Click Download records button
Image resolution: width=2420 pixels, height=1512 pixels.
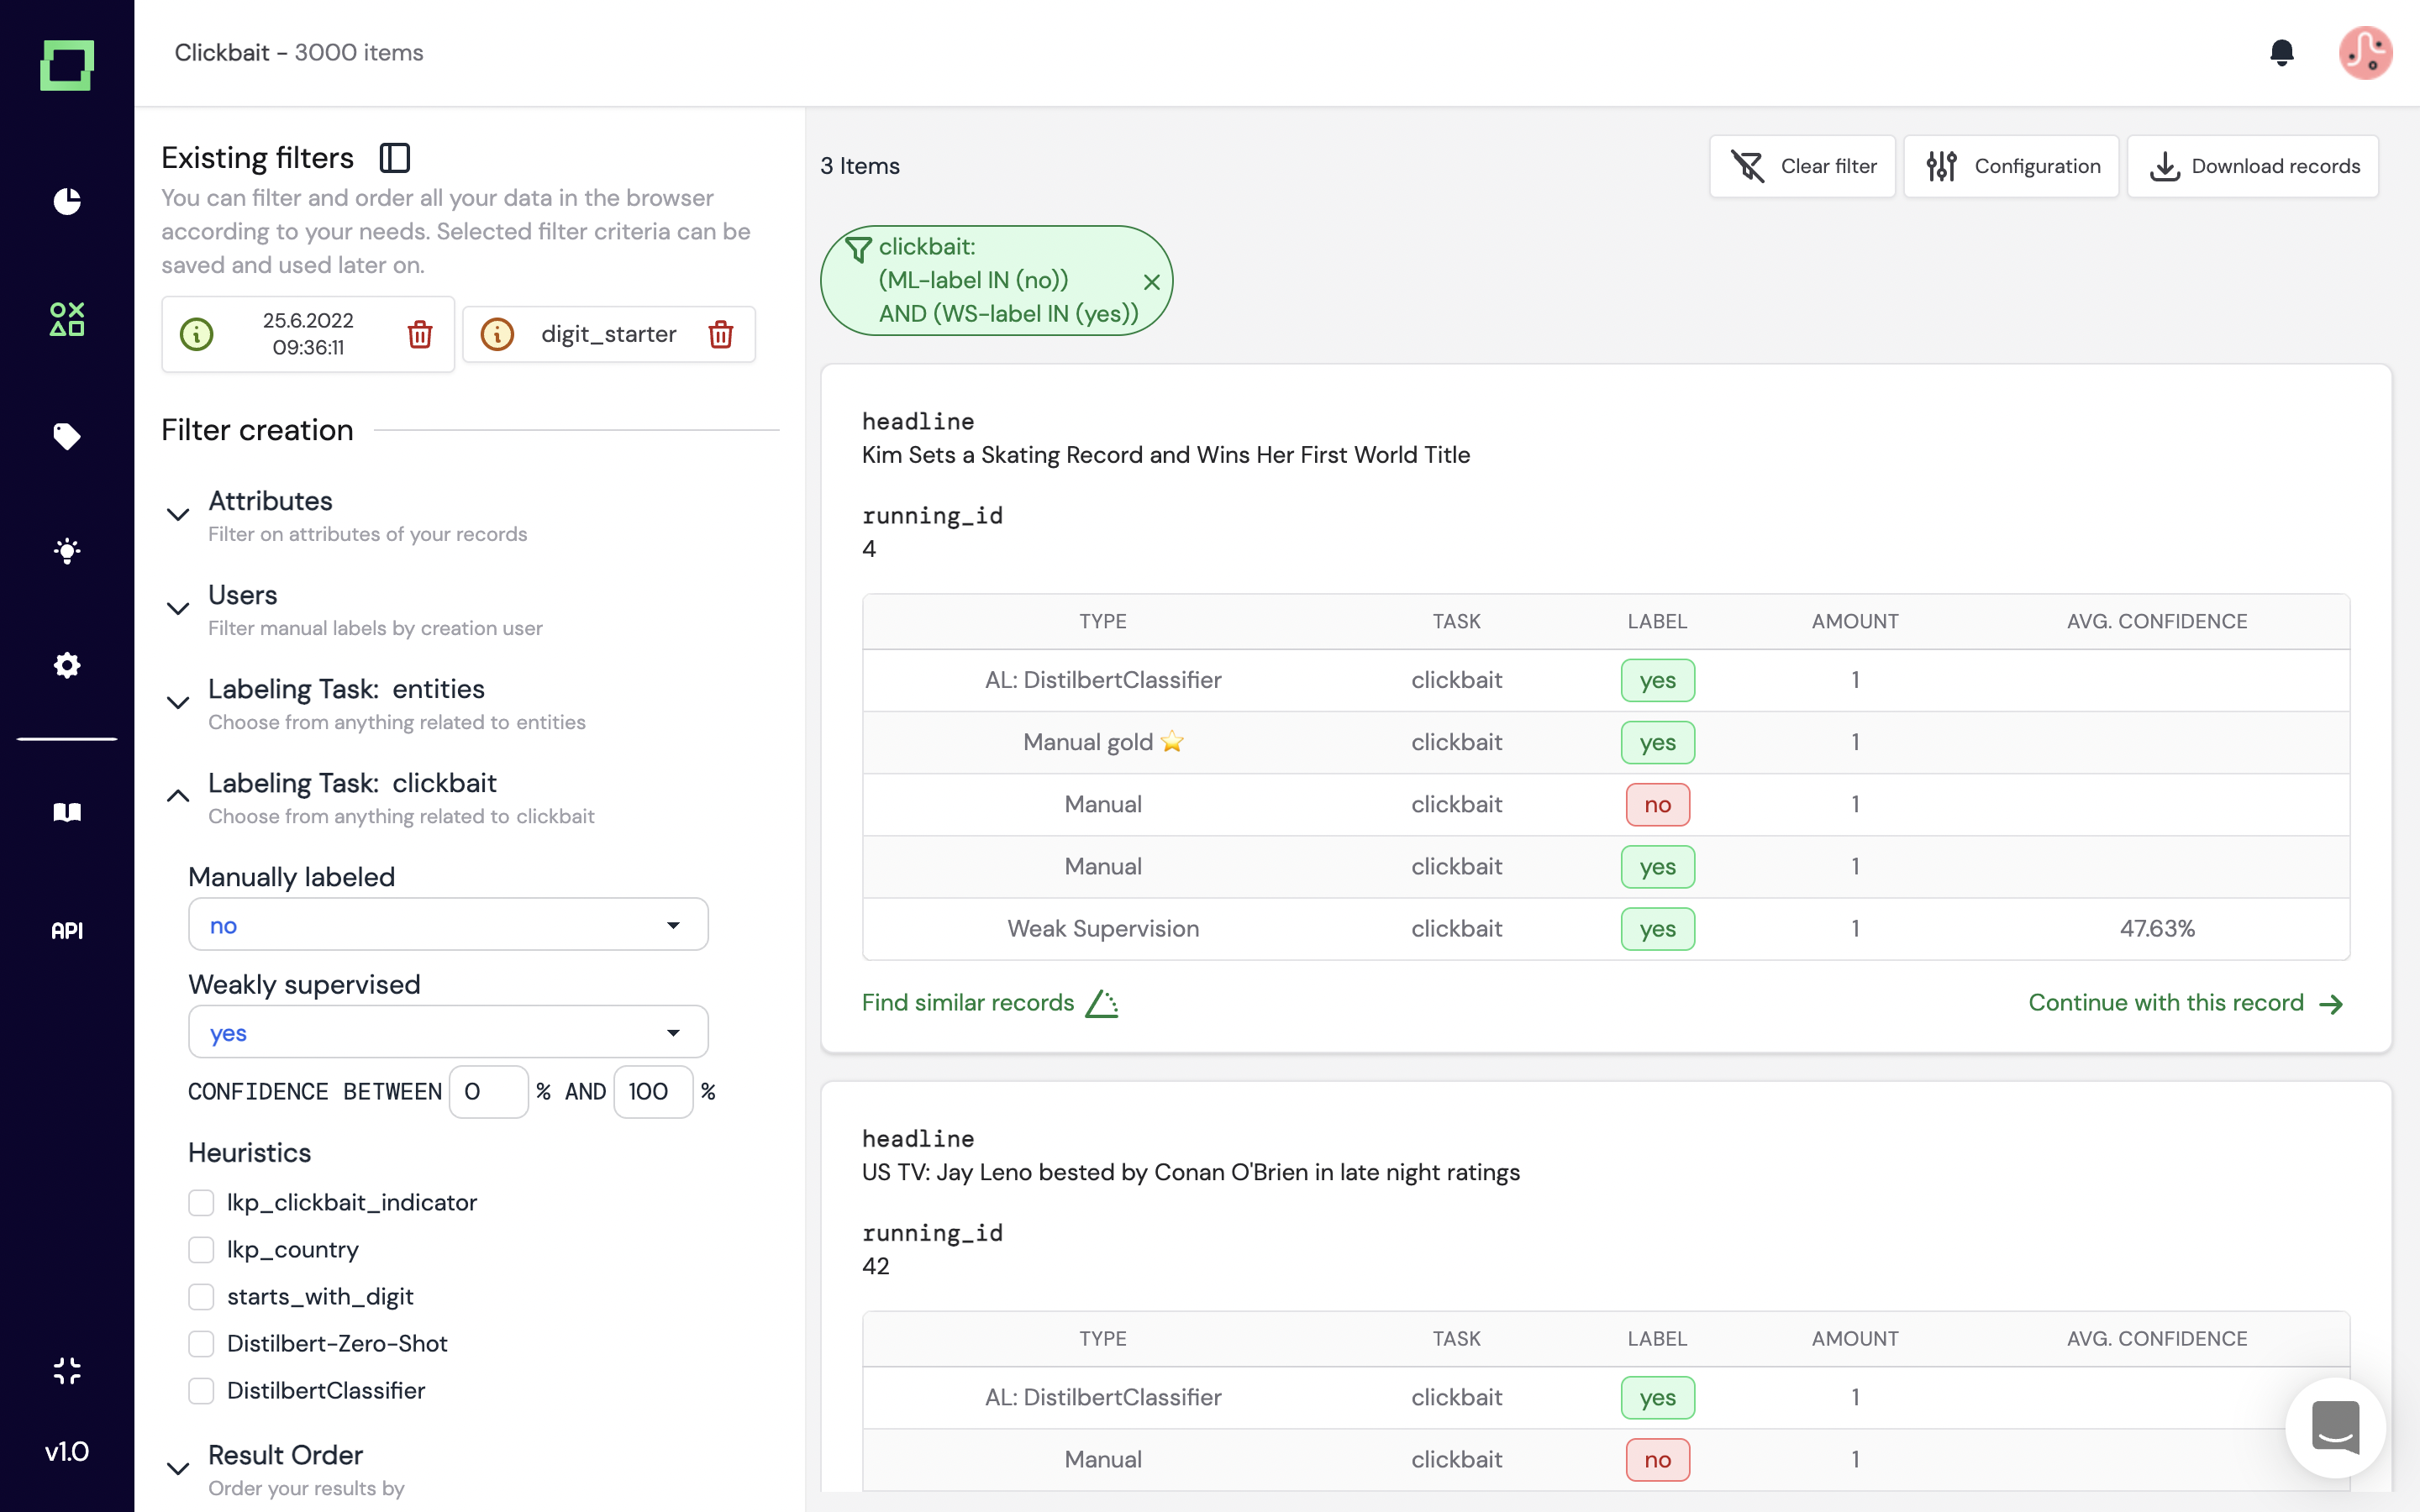pos(2253,166)
